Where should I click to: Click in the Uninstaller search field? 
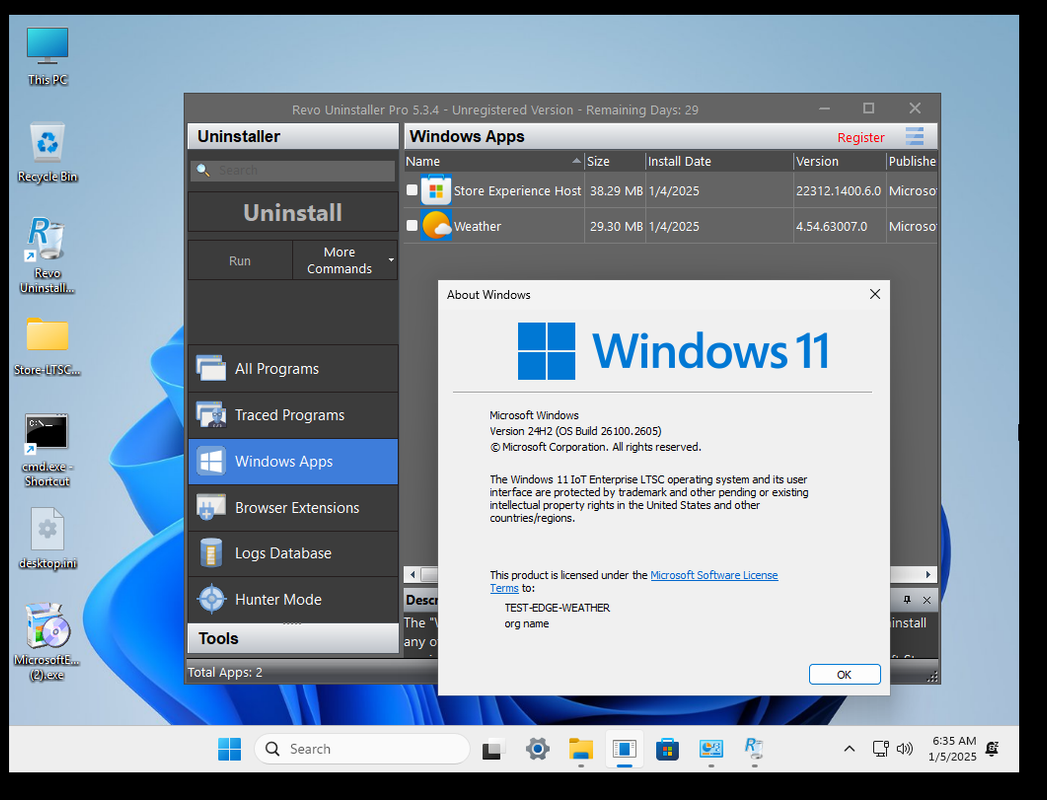pyautogui.click(x=292, y=170)
